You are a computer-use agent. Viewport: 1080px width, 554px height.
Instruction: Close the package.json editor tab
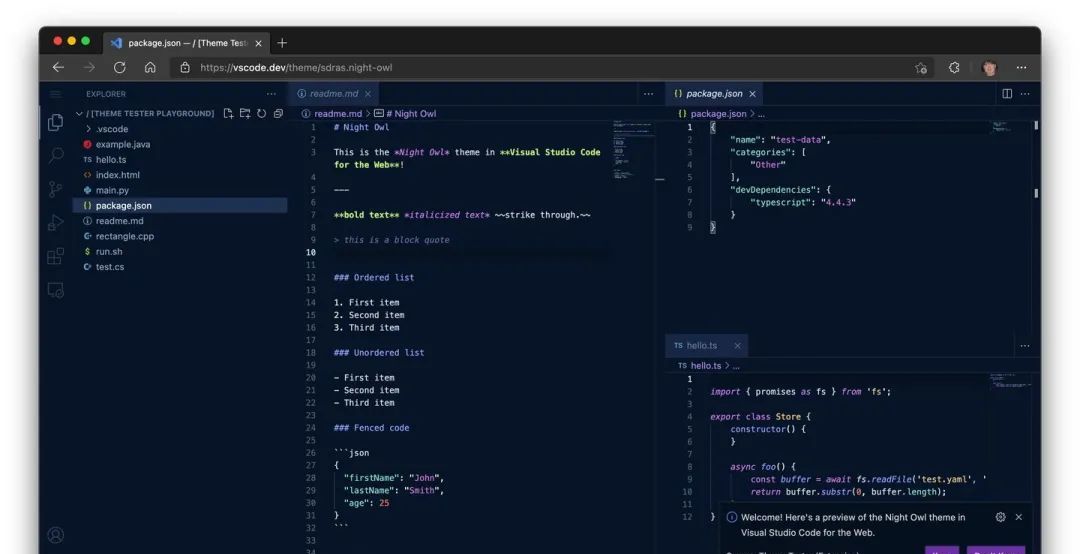tap(752, 94)
